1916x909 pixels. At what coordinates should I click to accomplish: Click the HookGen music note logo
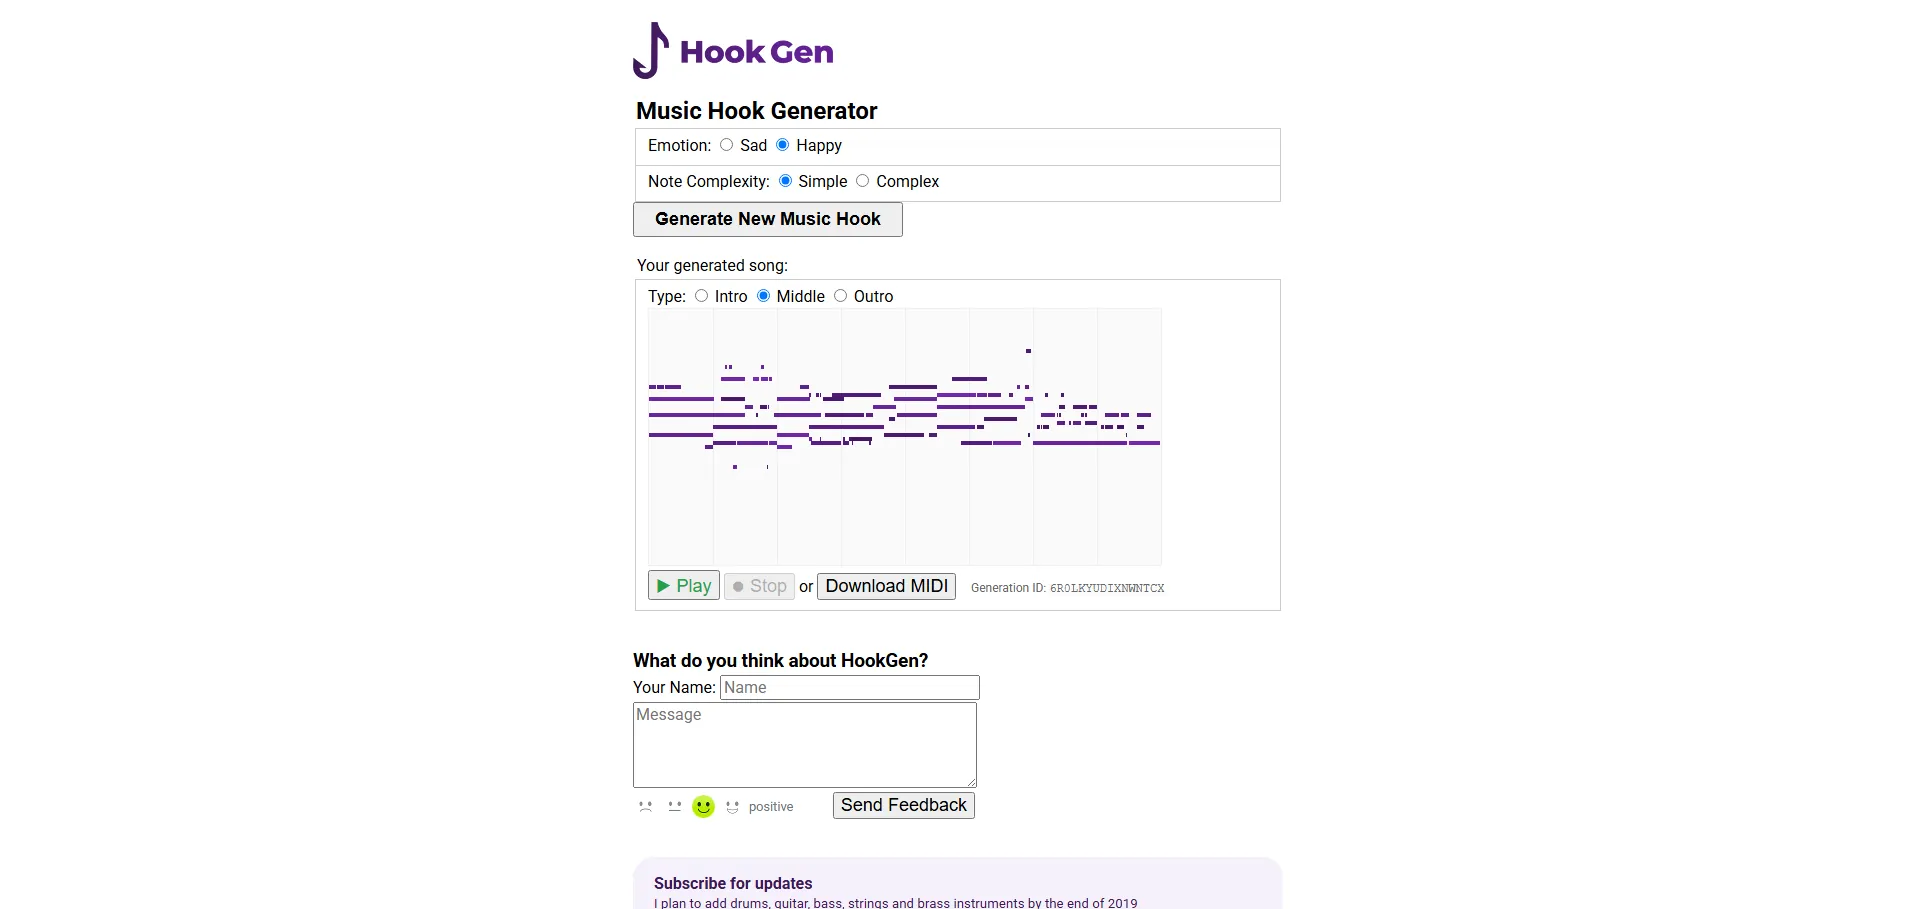pyautogui.click(x=651, y=50)
